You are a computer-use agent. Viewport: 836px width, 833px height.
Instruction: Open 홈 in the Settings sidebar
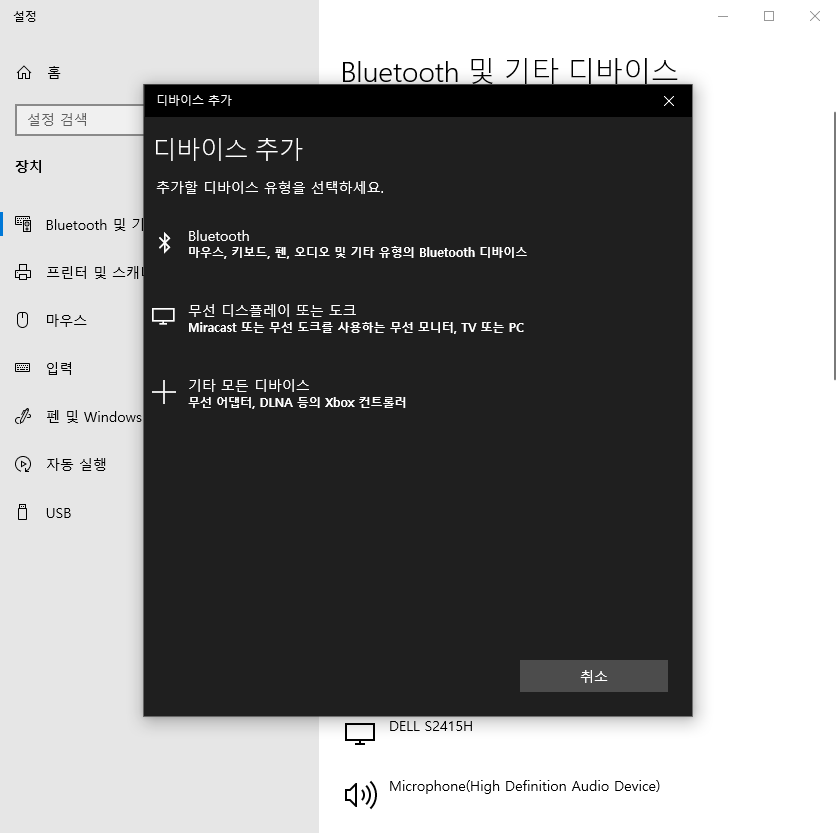(54, 72)
